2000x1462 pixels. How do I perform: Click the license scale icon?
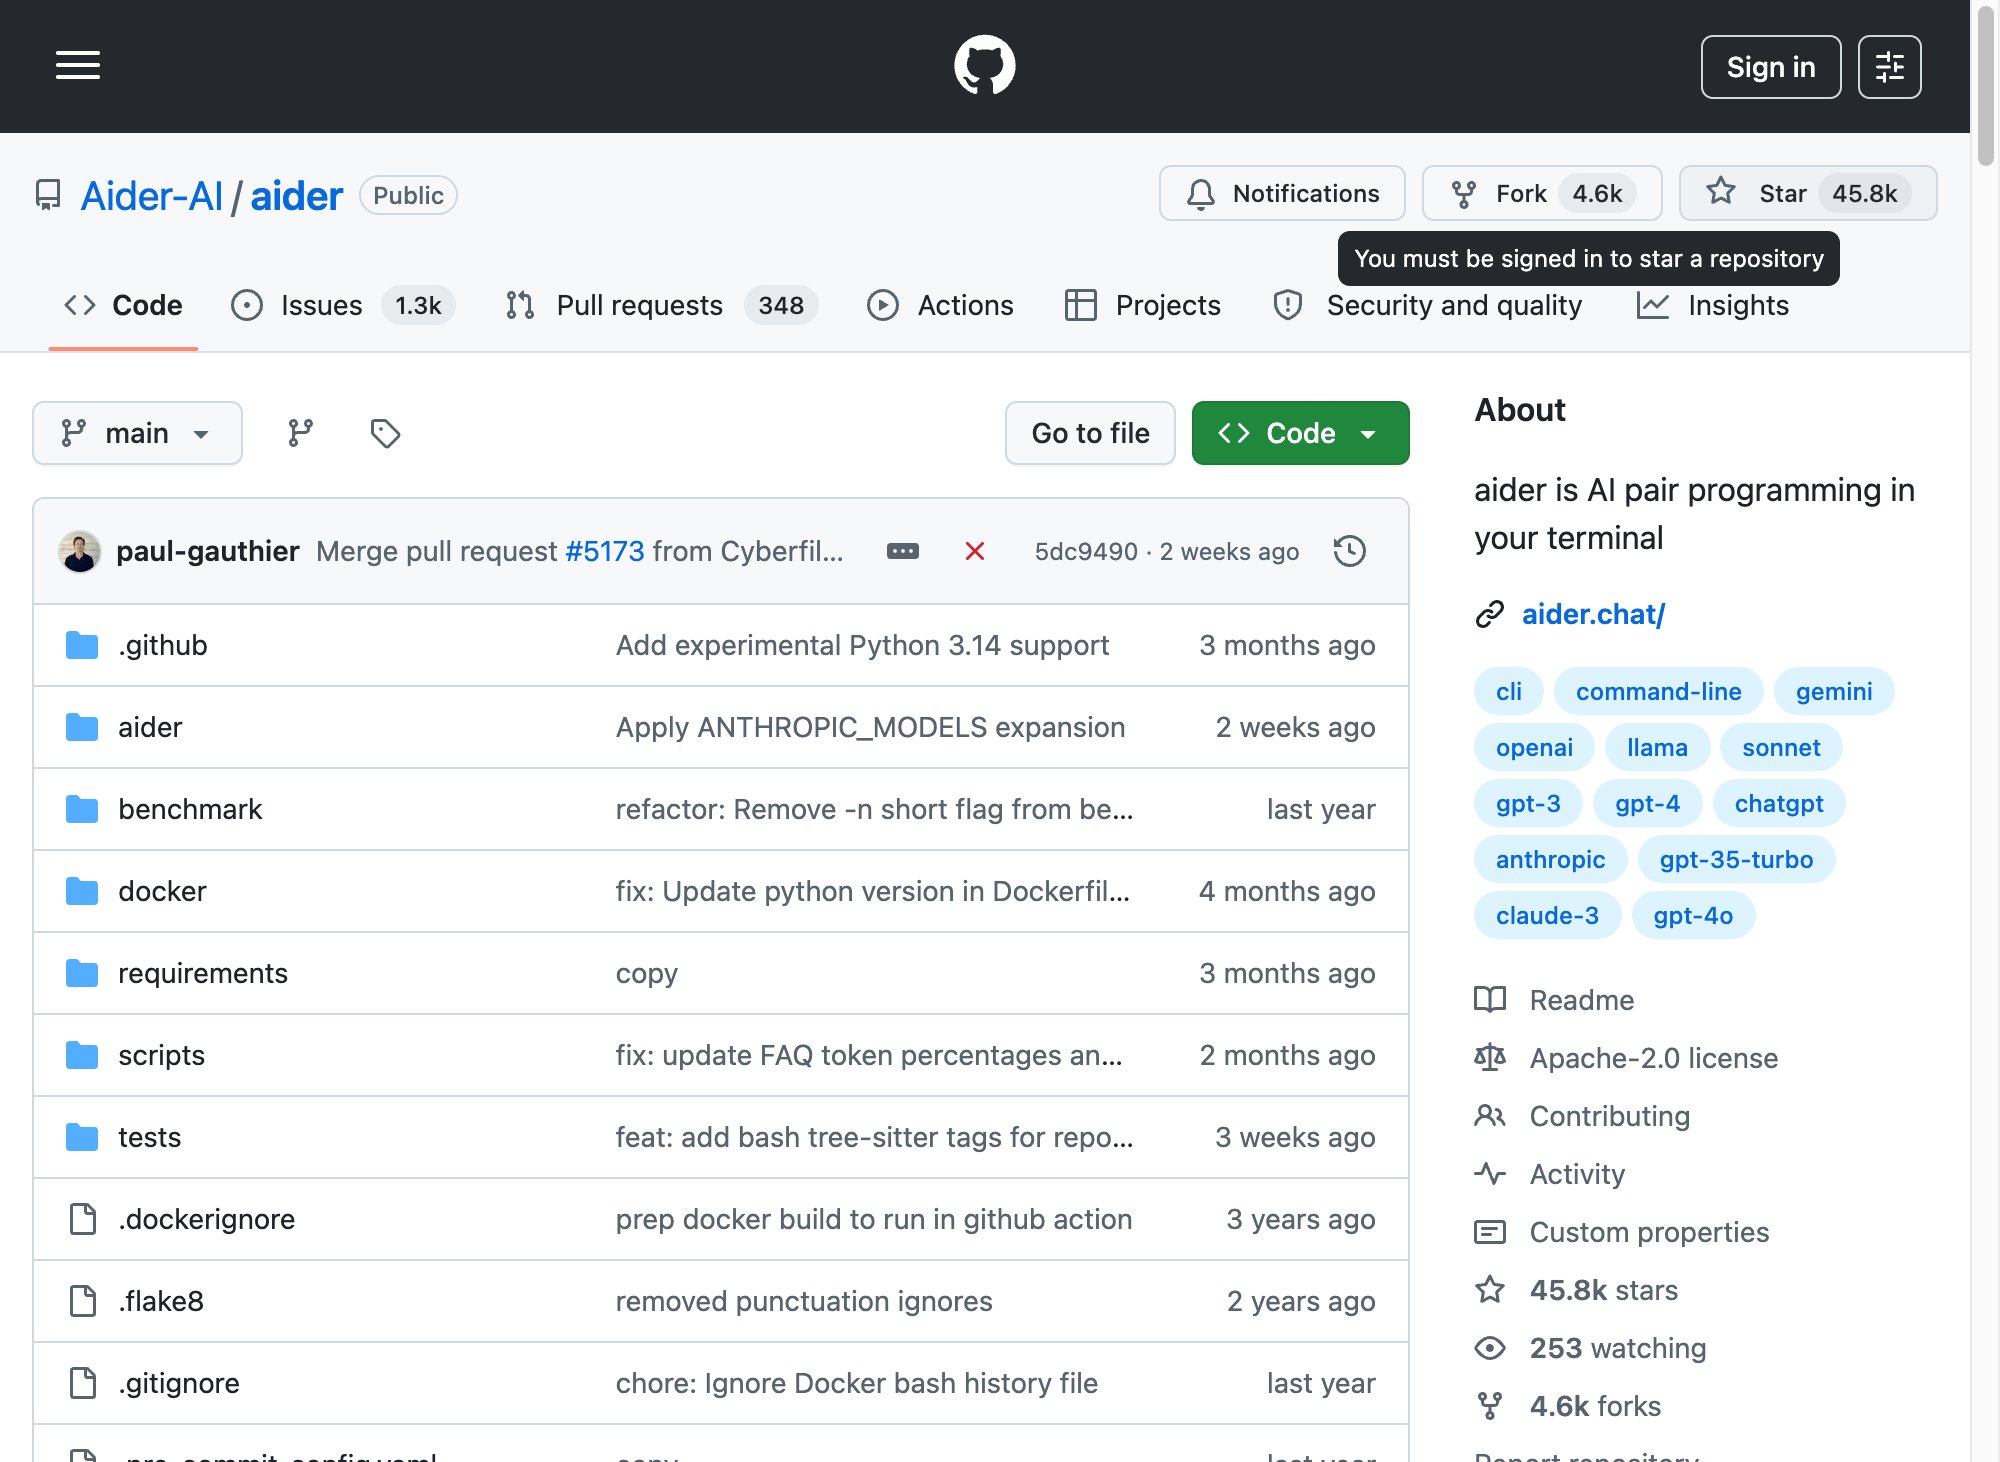pyautogui.click(x=1490, y=1058)
